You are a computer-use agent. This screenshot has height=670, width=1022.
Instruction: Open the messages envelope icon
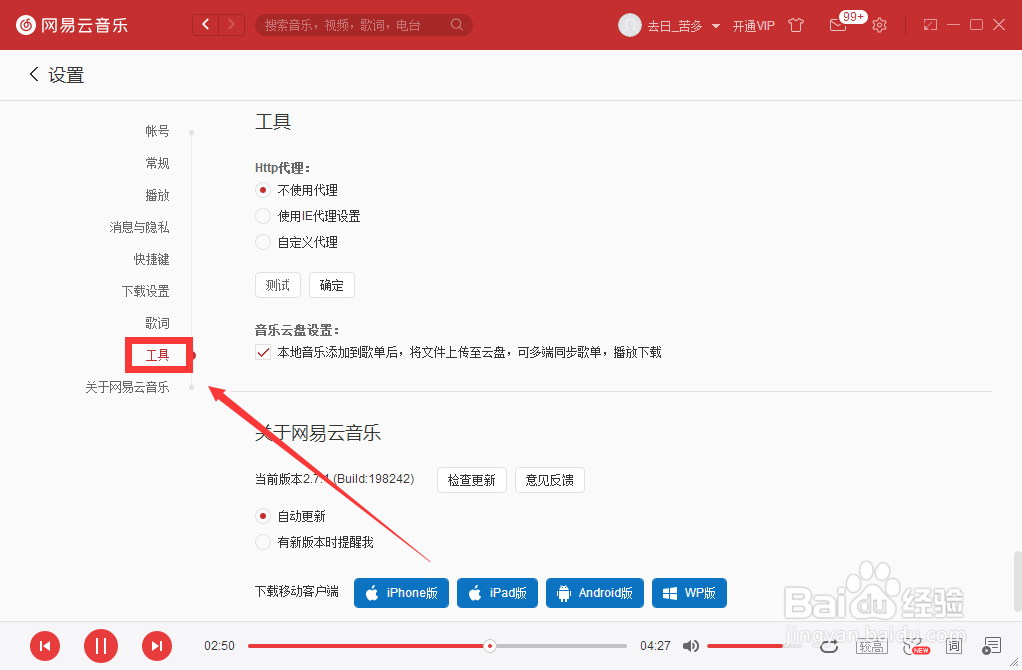838,25
